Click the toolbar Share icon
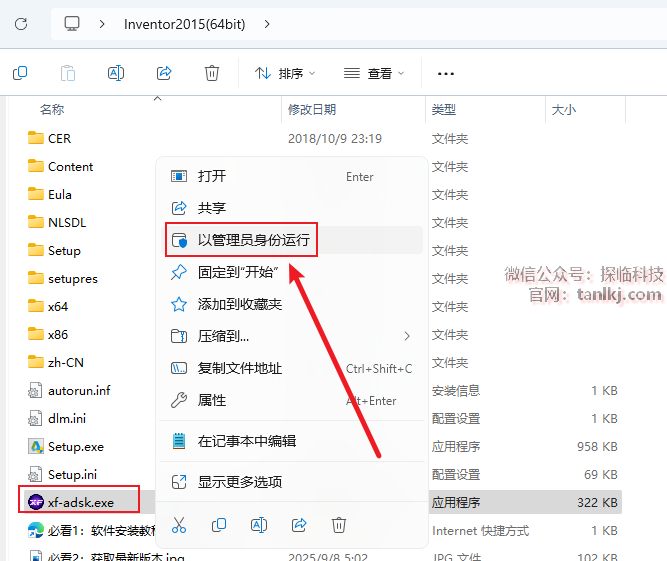Image resolution: width=667 pixels, height=561 pixels. point(164,73)
